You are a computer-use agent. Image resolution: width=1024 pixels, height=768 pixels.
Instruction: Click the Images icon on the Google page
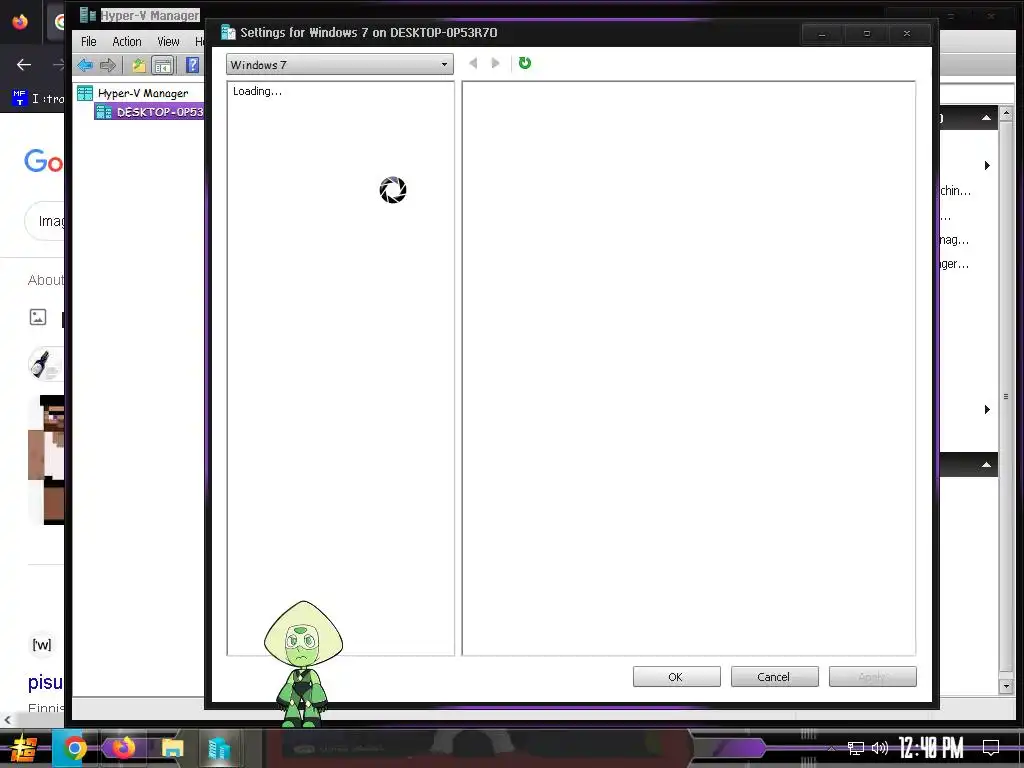coord(38,317)
